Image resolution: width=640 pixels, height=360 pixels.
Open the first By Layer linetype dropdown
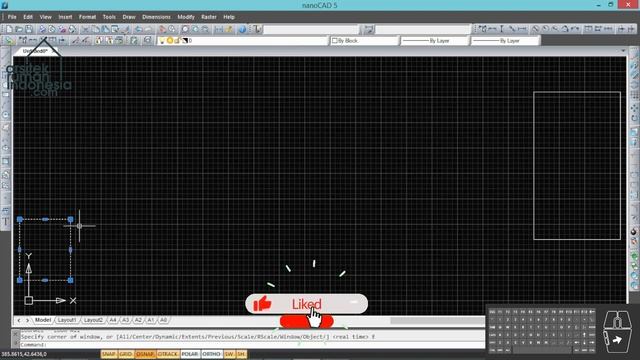pos(435,41)
